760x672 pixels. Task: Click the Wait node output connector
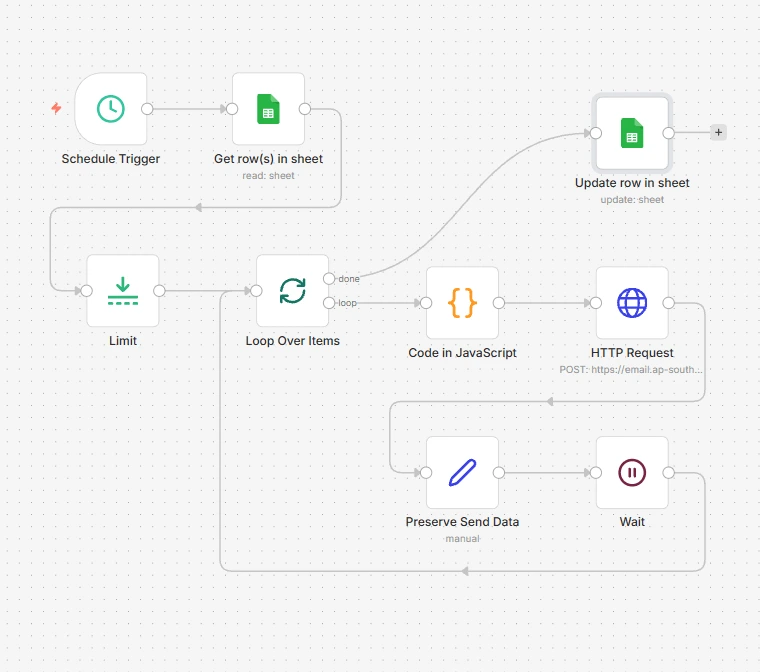pyautogui.click(x=669, y=473)
